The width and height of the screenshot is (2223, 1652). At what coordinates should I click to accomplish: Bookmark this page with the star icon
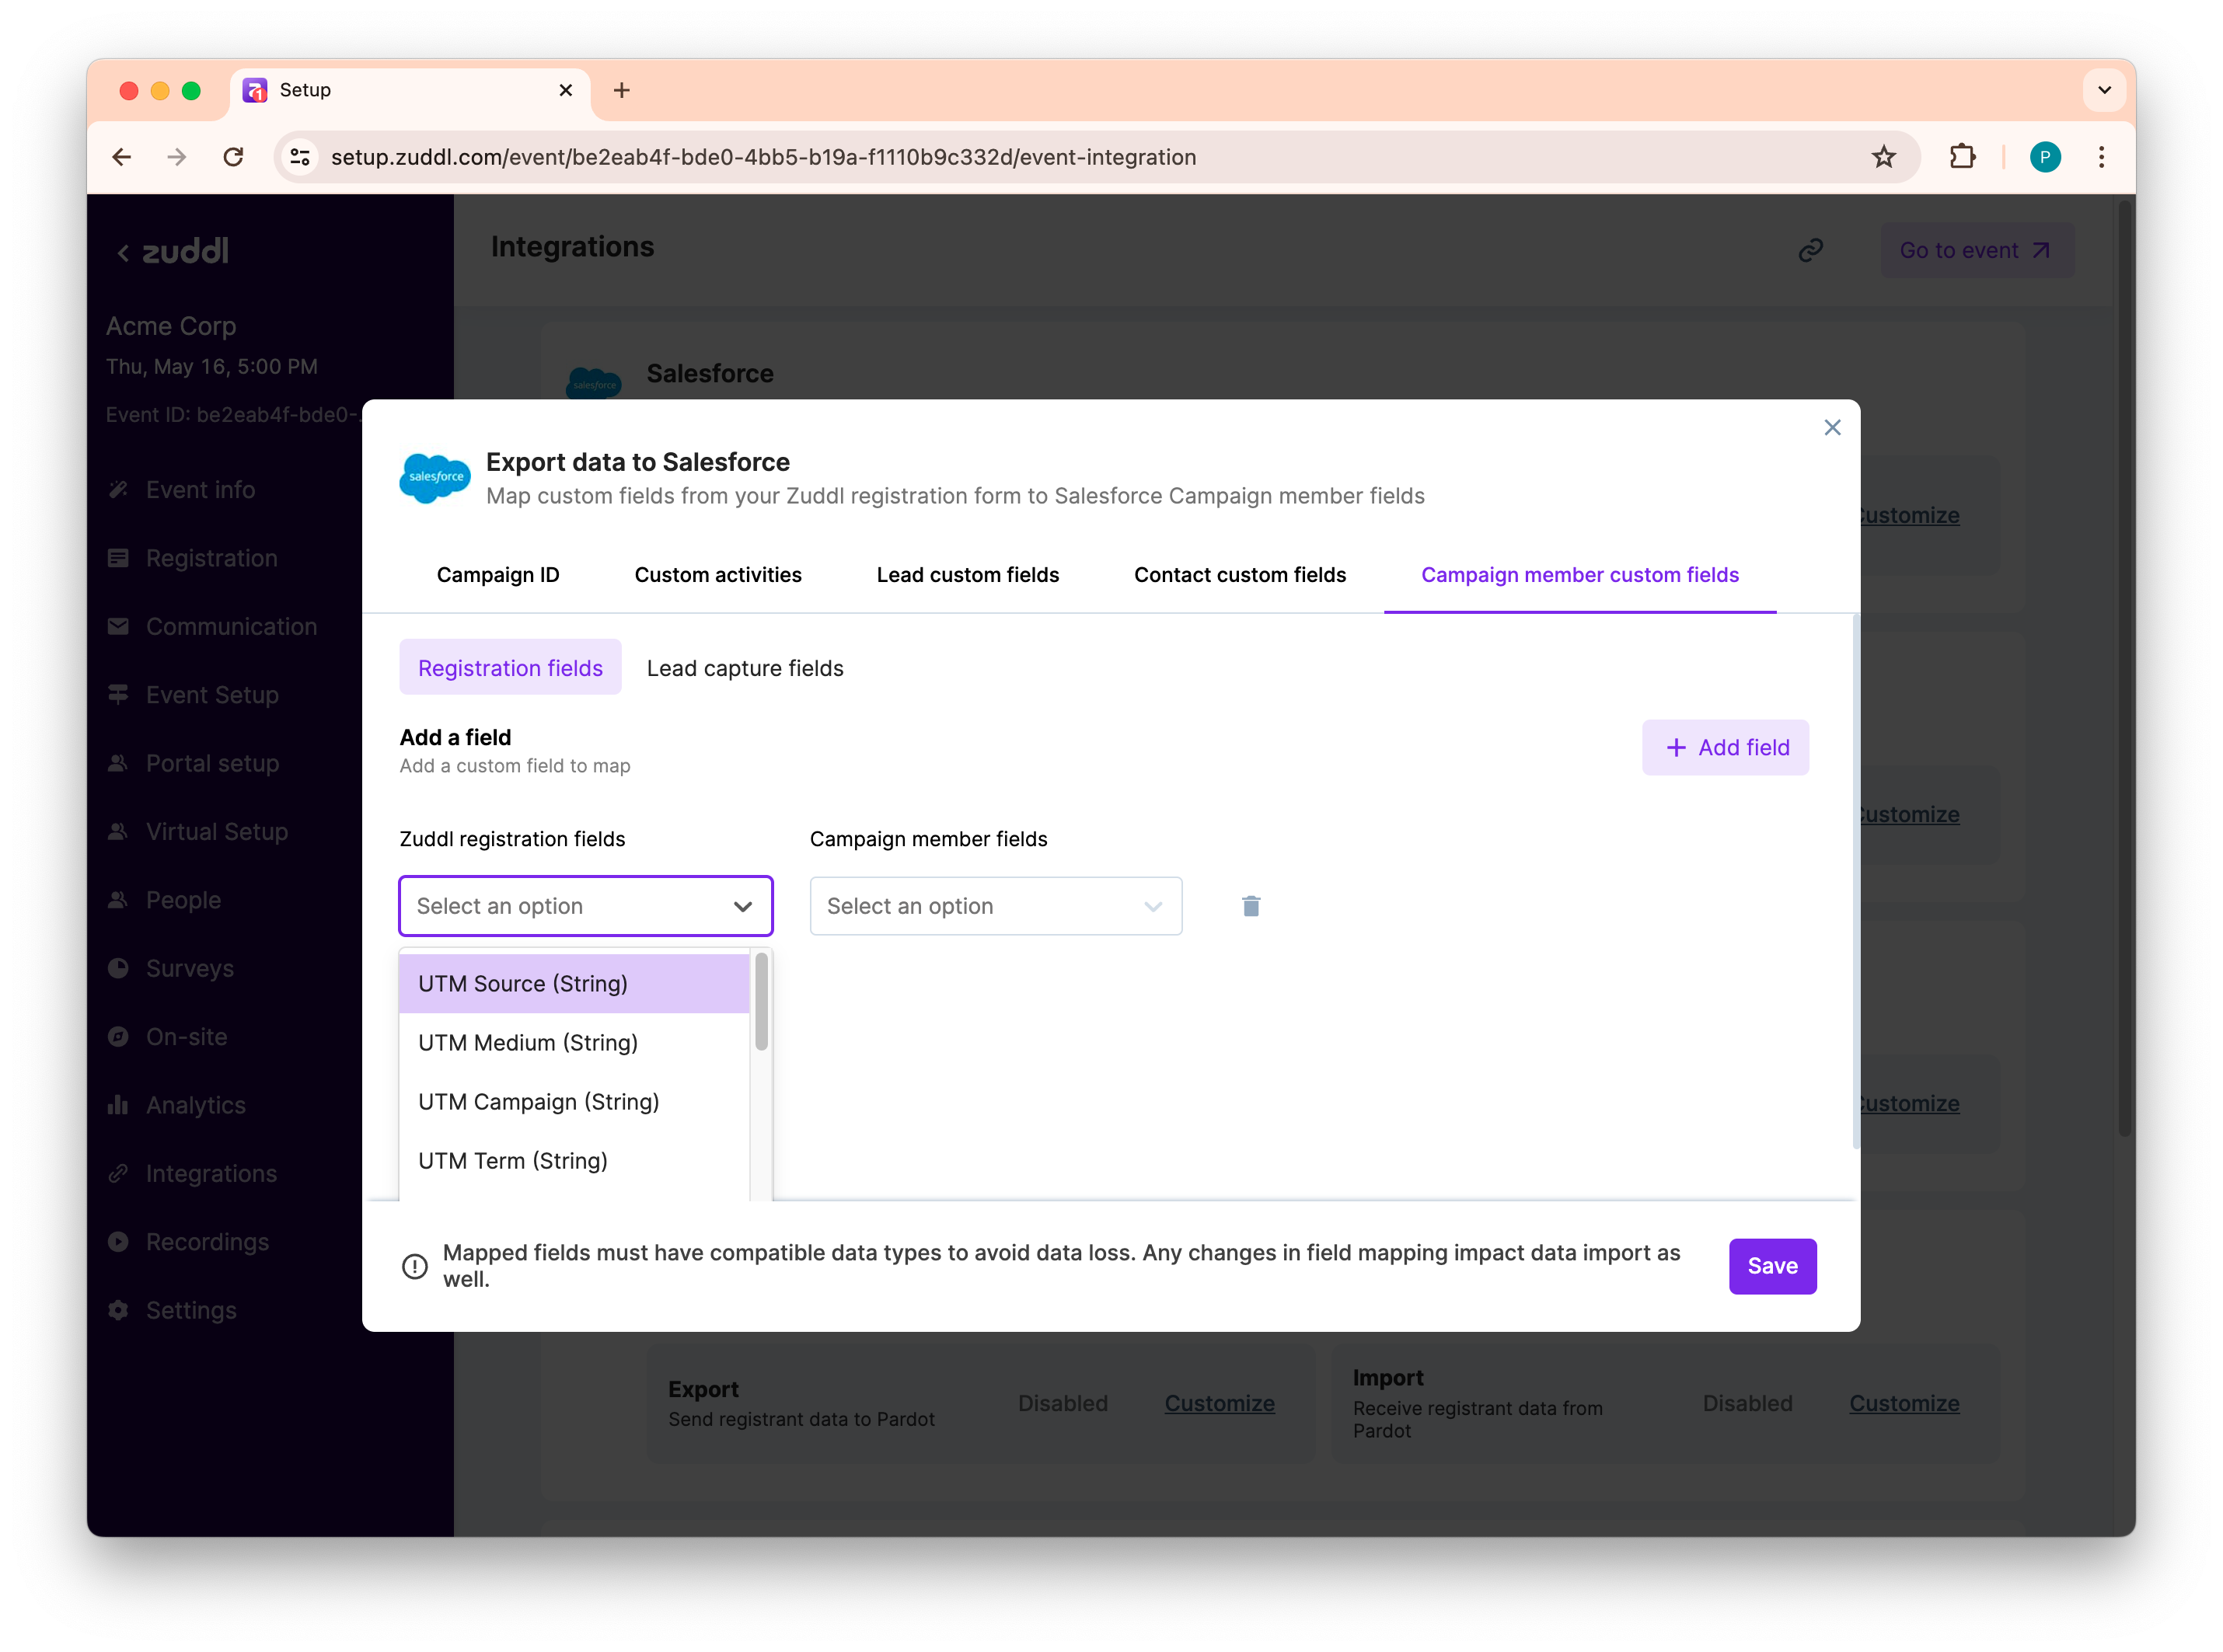[1883, 157]
